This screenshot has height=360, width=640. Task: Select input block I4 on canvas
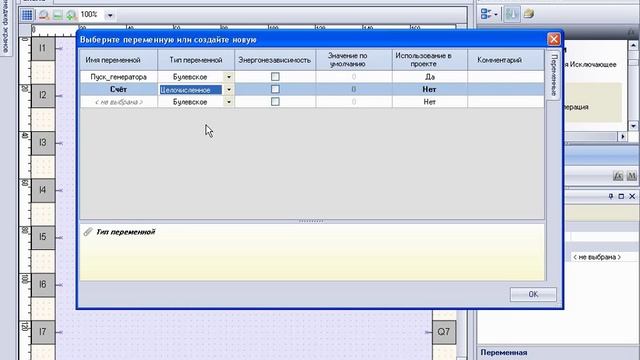[x=43, y=190]
